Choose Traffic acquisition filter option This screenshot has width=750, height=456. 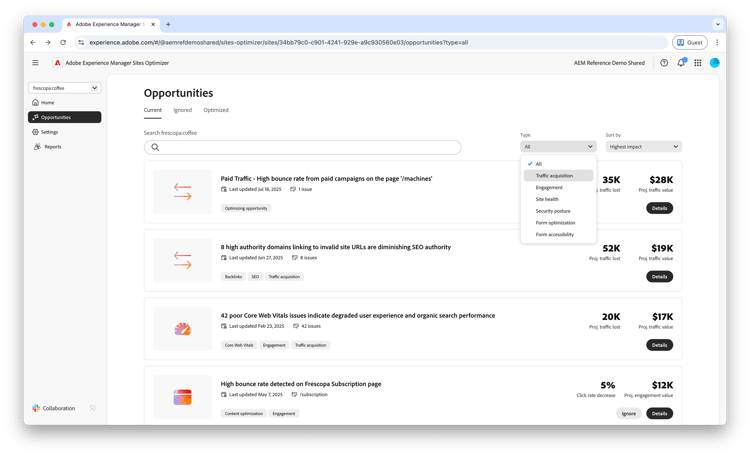(558, 176)
